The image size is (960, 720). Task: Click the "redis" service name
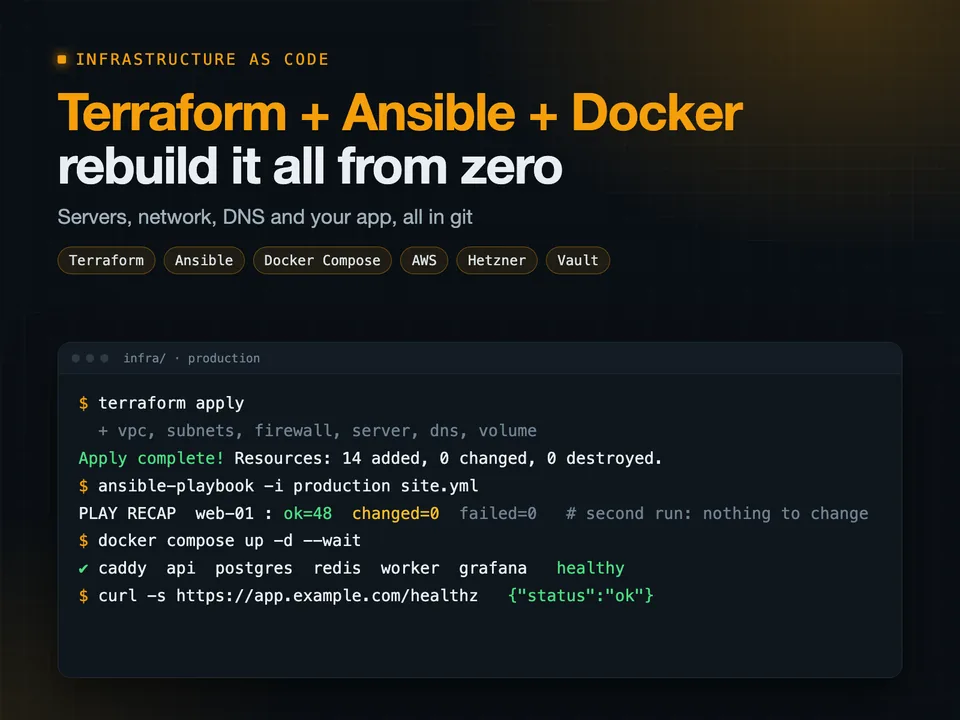(x=337, y=568)
